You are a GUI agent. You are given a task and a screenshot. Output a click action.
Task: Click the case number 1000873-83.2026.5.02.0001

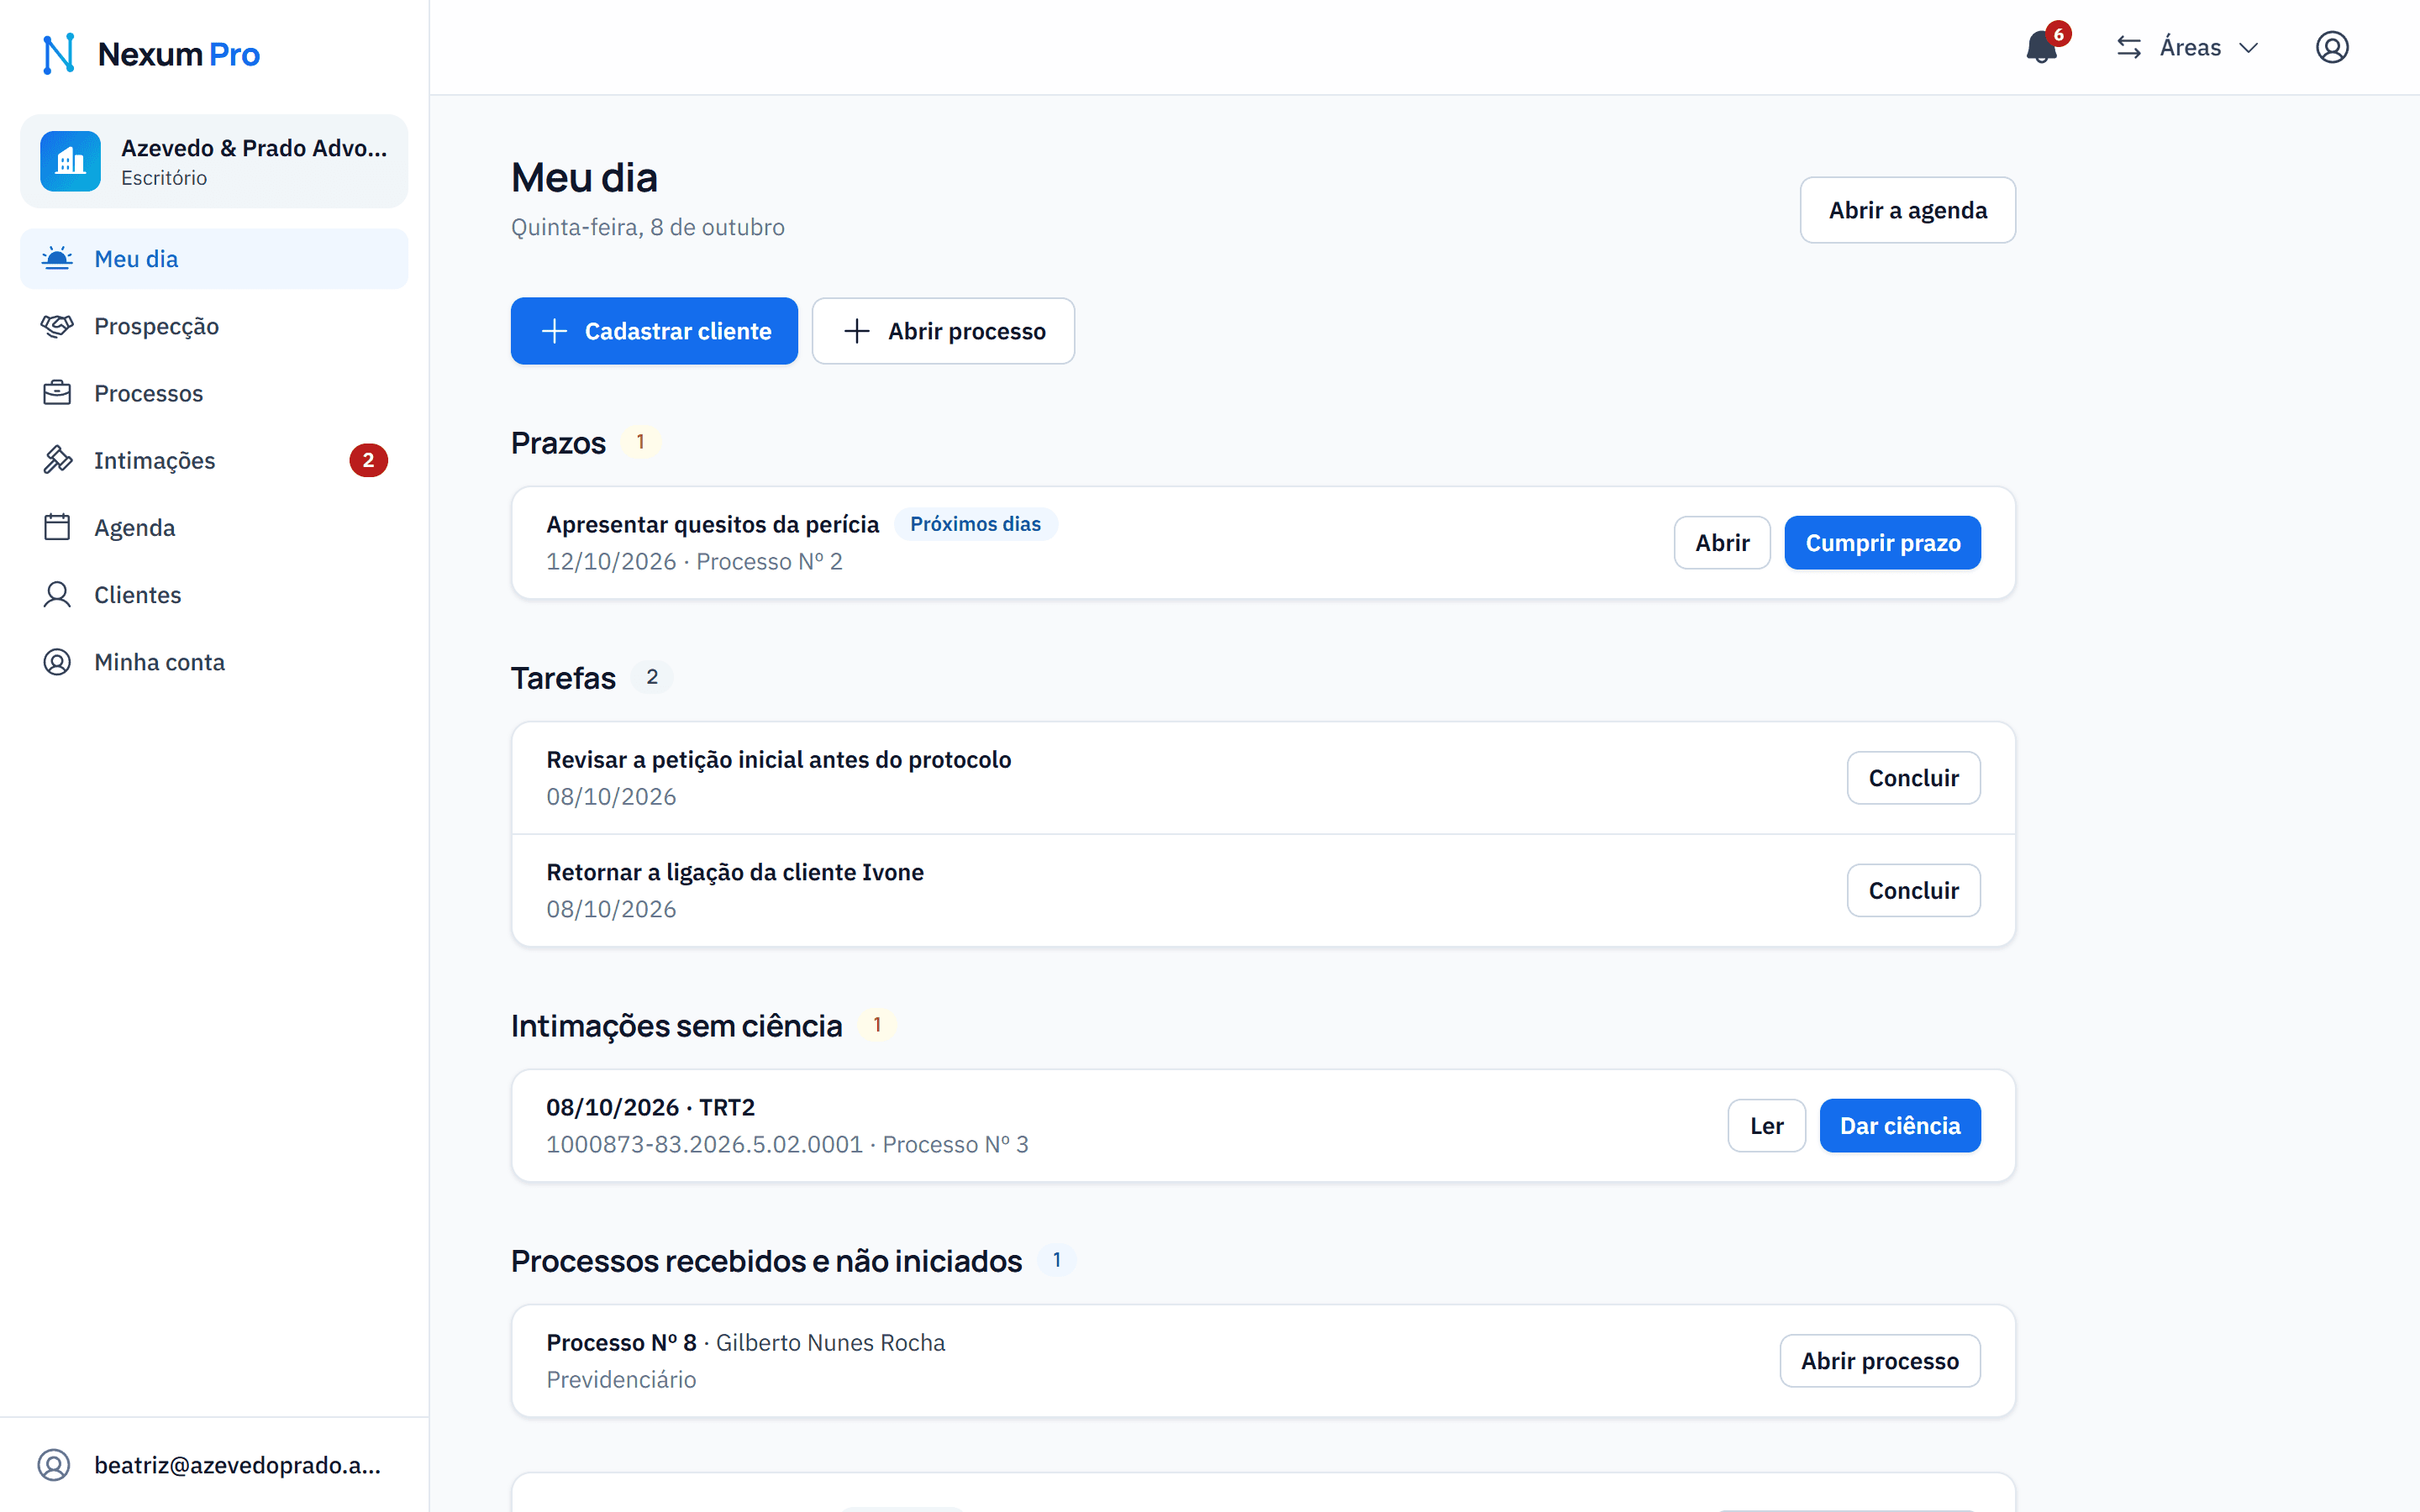704,1144
